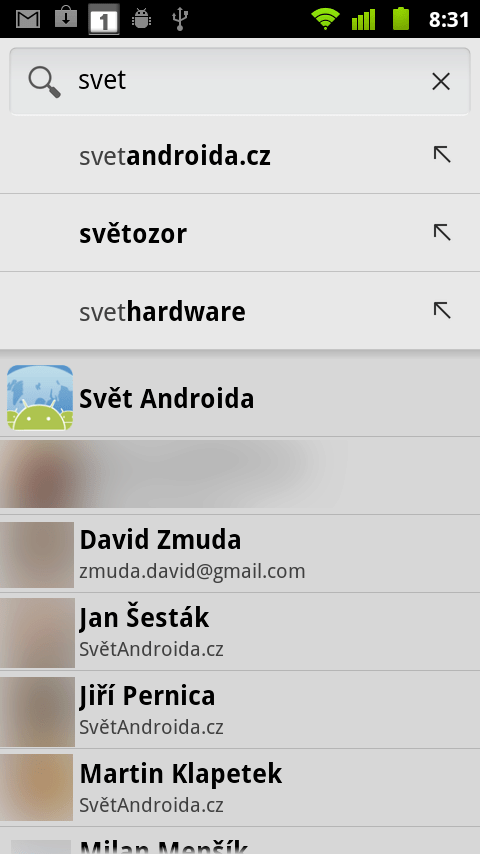Tap the search magnifier icon
480x854 pixels.
coord(44,83)
